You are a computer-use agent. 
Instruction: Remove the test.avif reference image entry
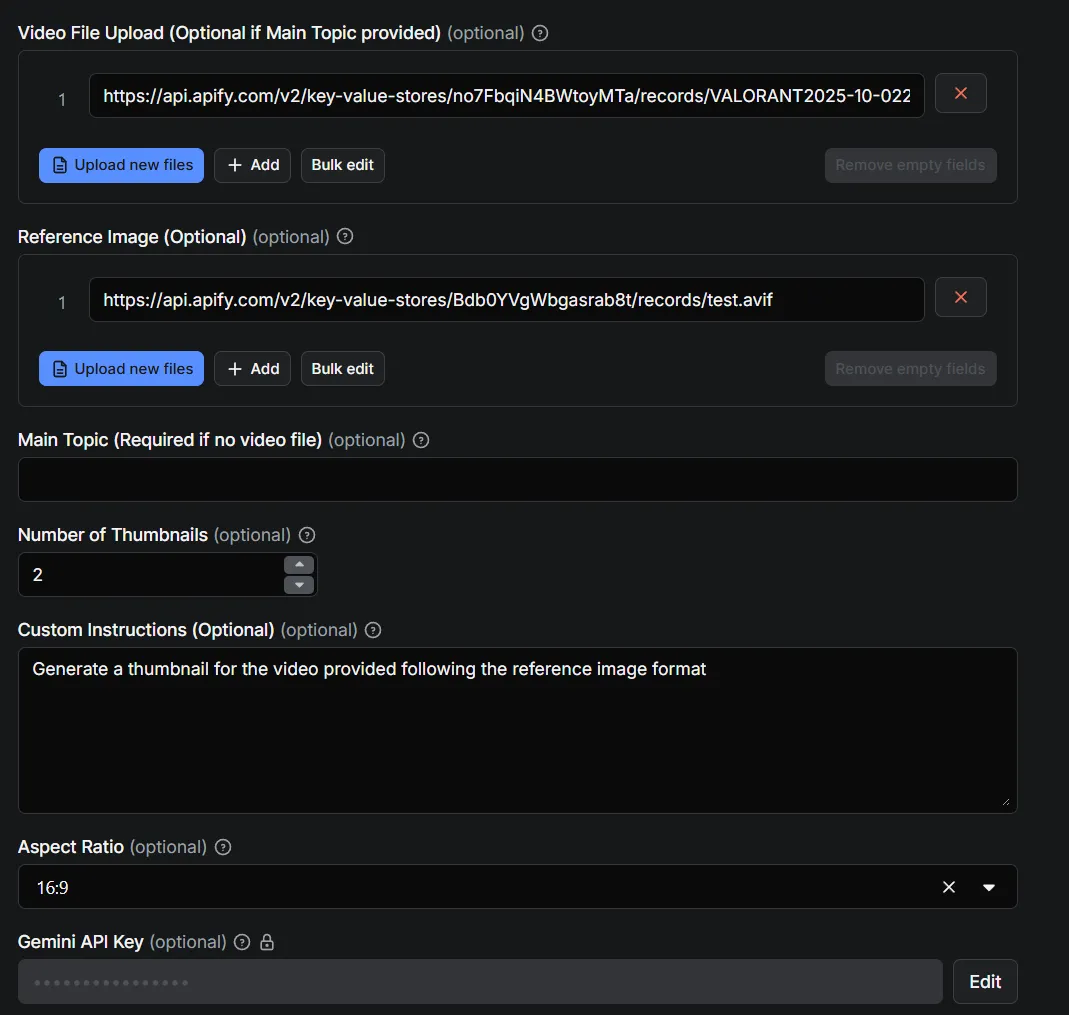pyautogui.click(x=960, y=297)
